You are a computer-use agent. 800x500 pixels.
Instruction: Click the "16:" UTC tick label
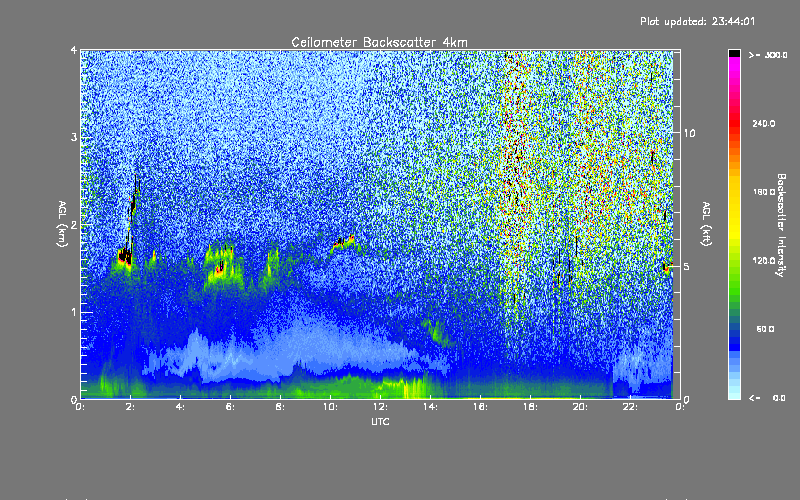[x=481, y=407]
